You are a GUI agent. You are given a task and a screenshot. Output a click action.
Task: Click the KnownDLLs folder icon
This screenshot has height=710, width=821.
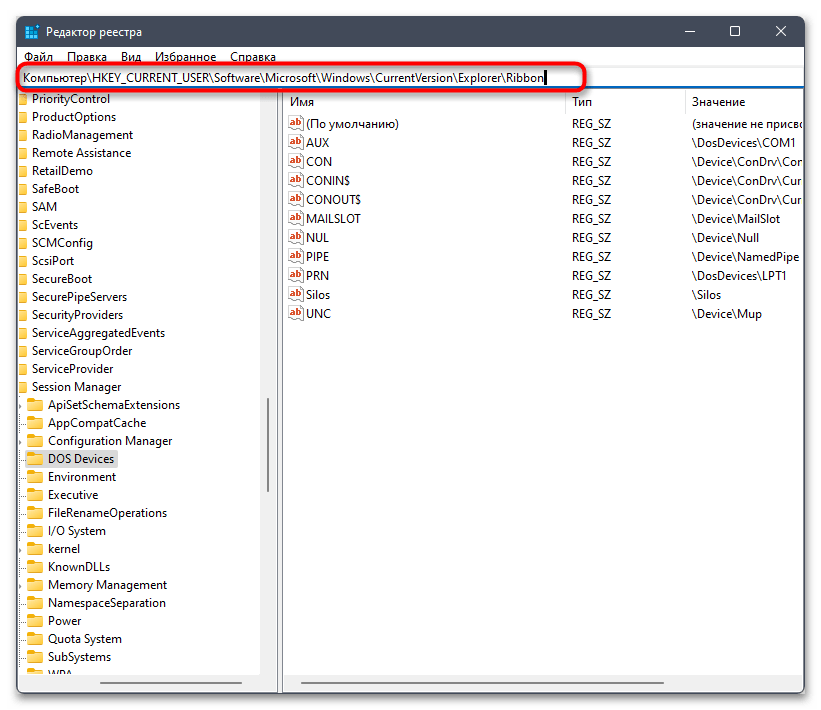coord(35,567)
